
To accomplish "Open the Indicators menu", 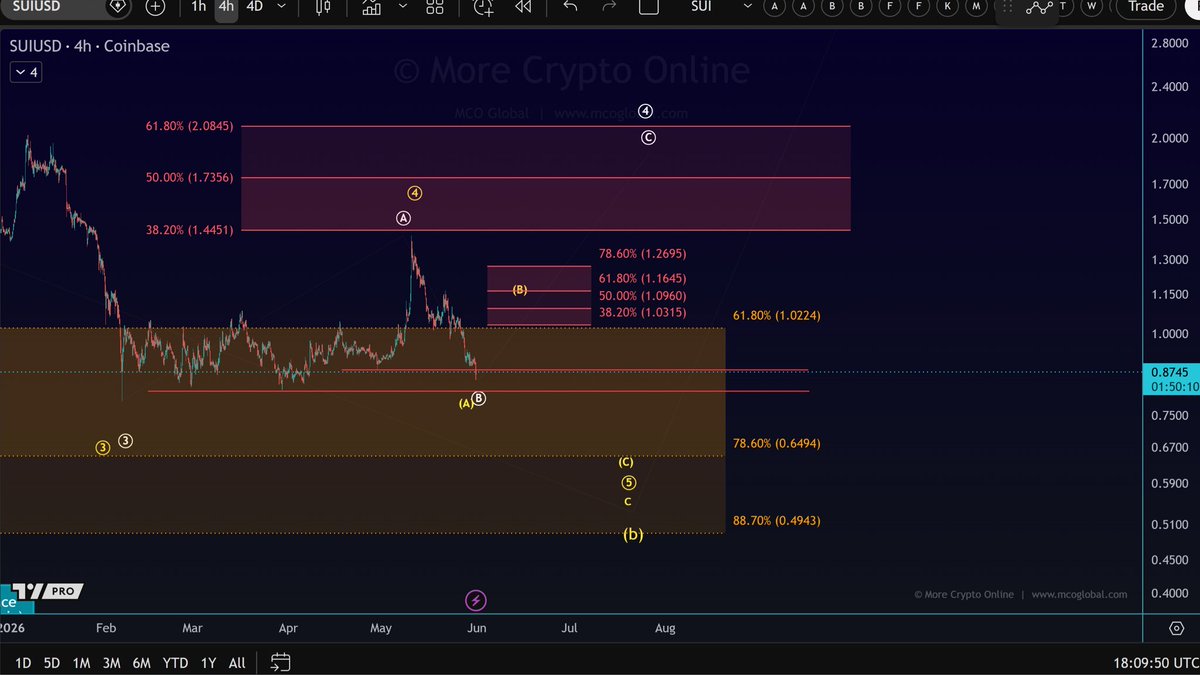I will (371, 7).
